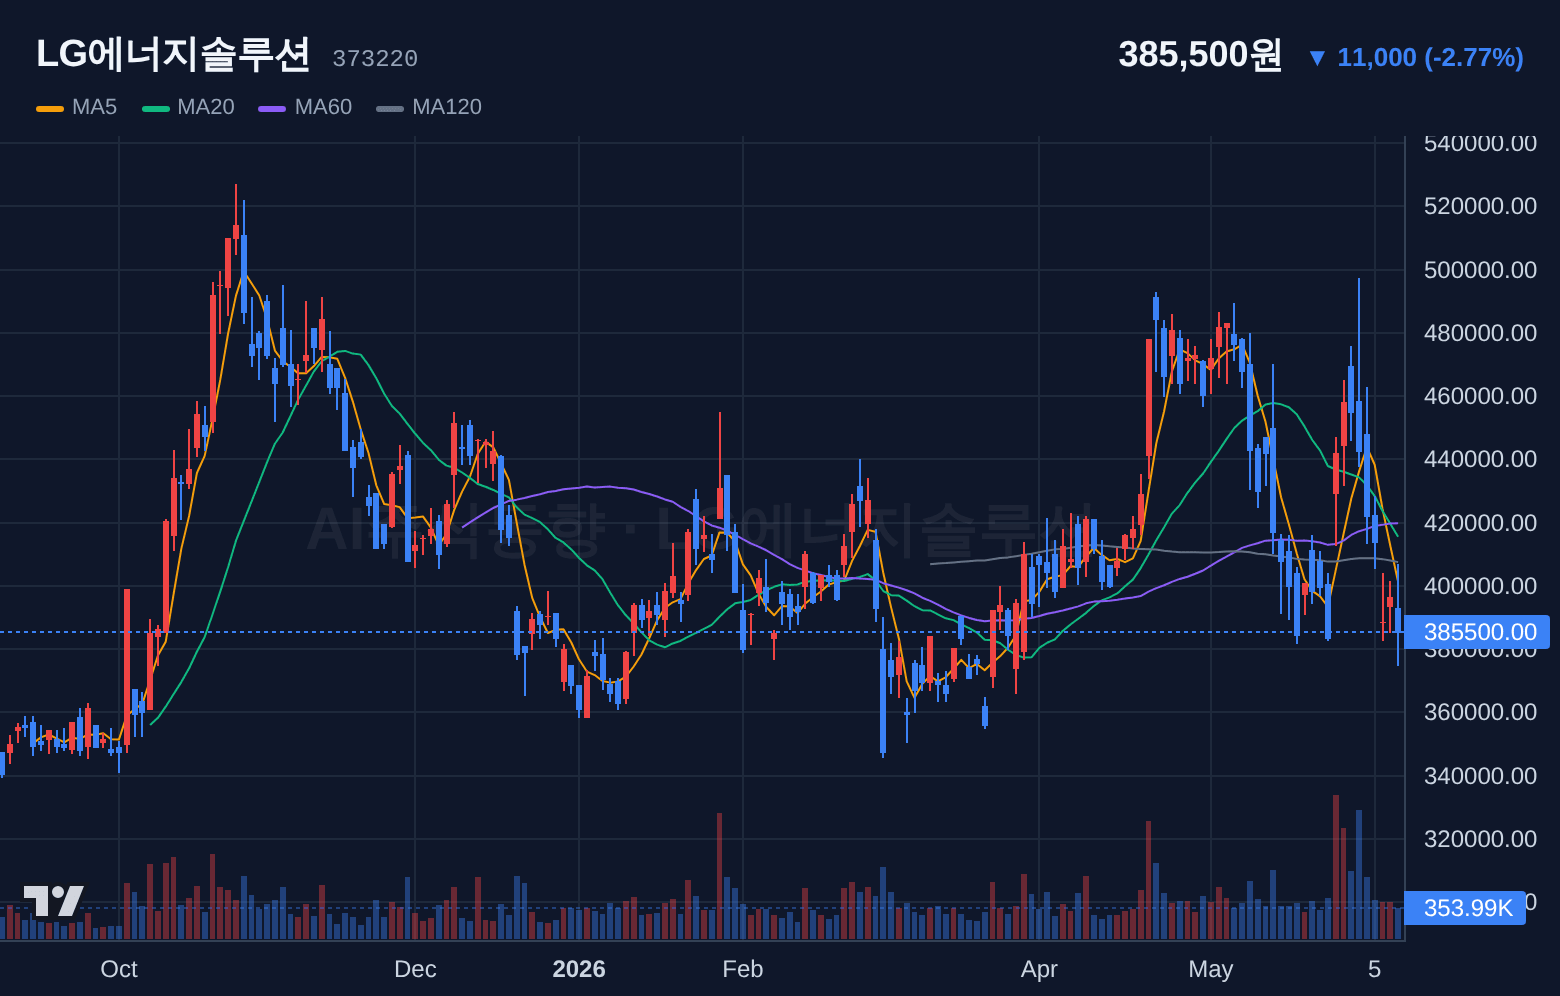Click the 353.99K volume tag

click(x=1465, y=908)
